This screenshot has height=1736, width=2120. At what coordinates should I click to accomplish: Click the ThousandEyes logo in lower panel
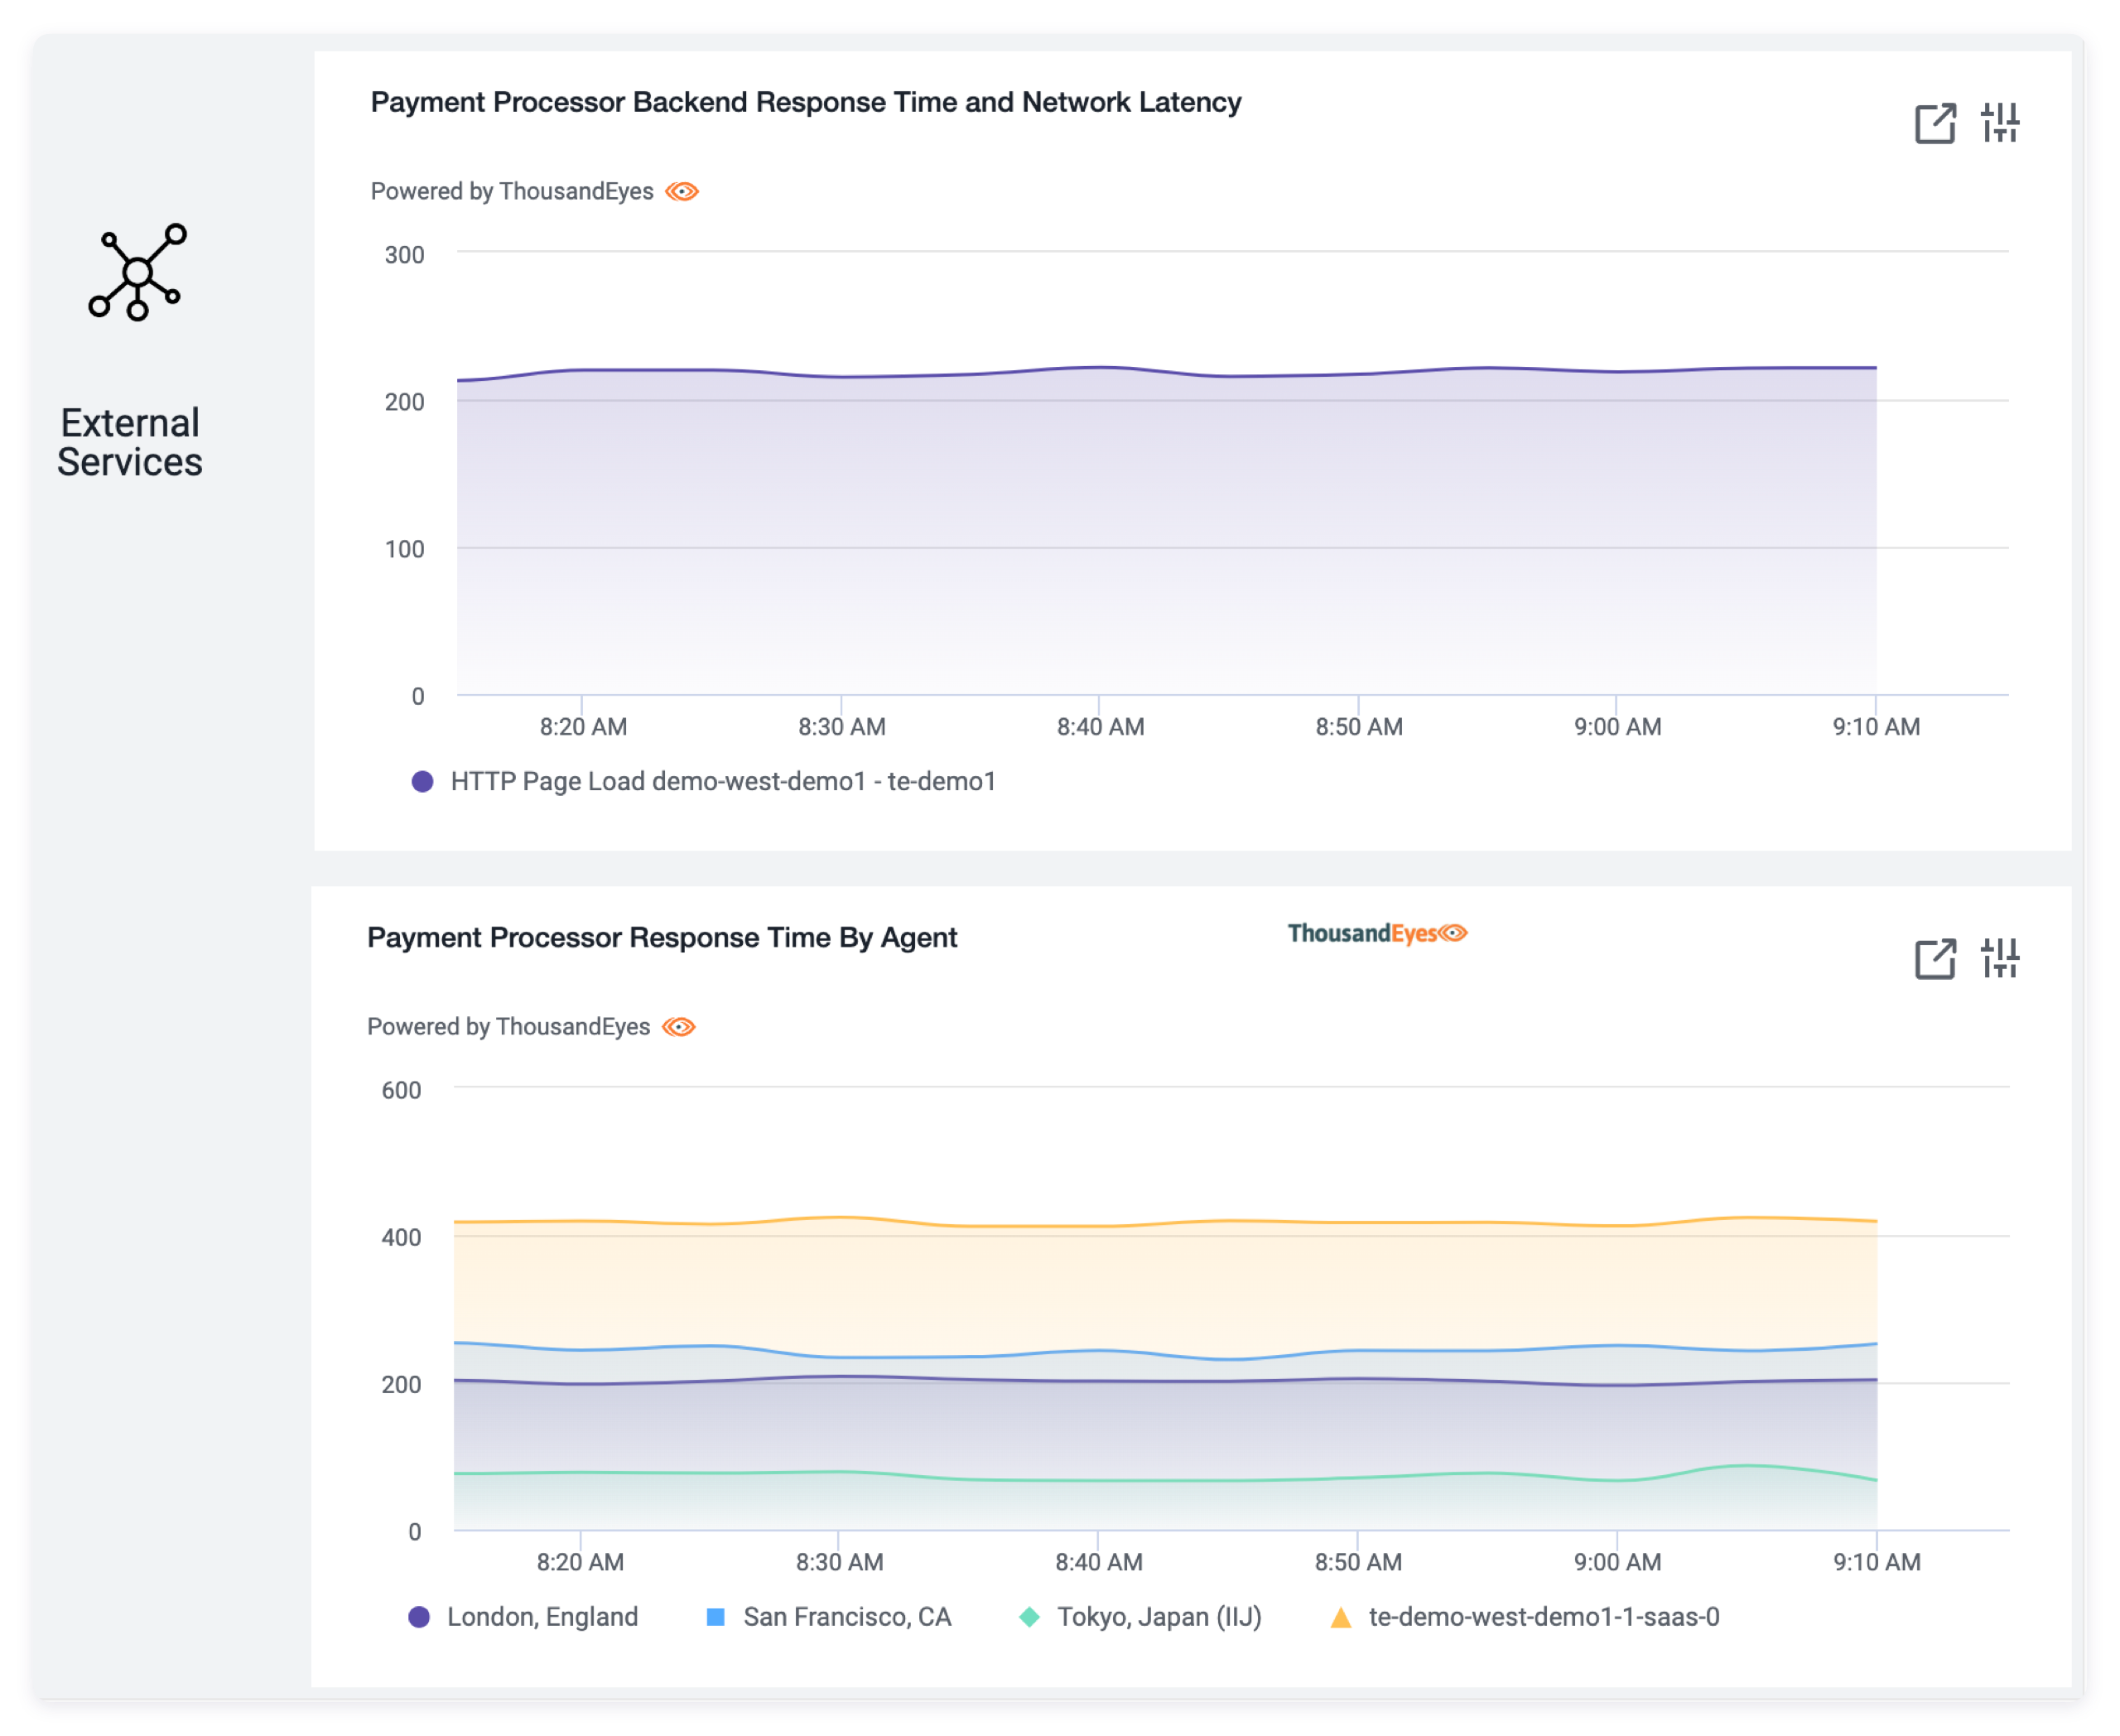(1377, 933)
